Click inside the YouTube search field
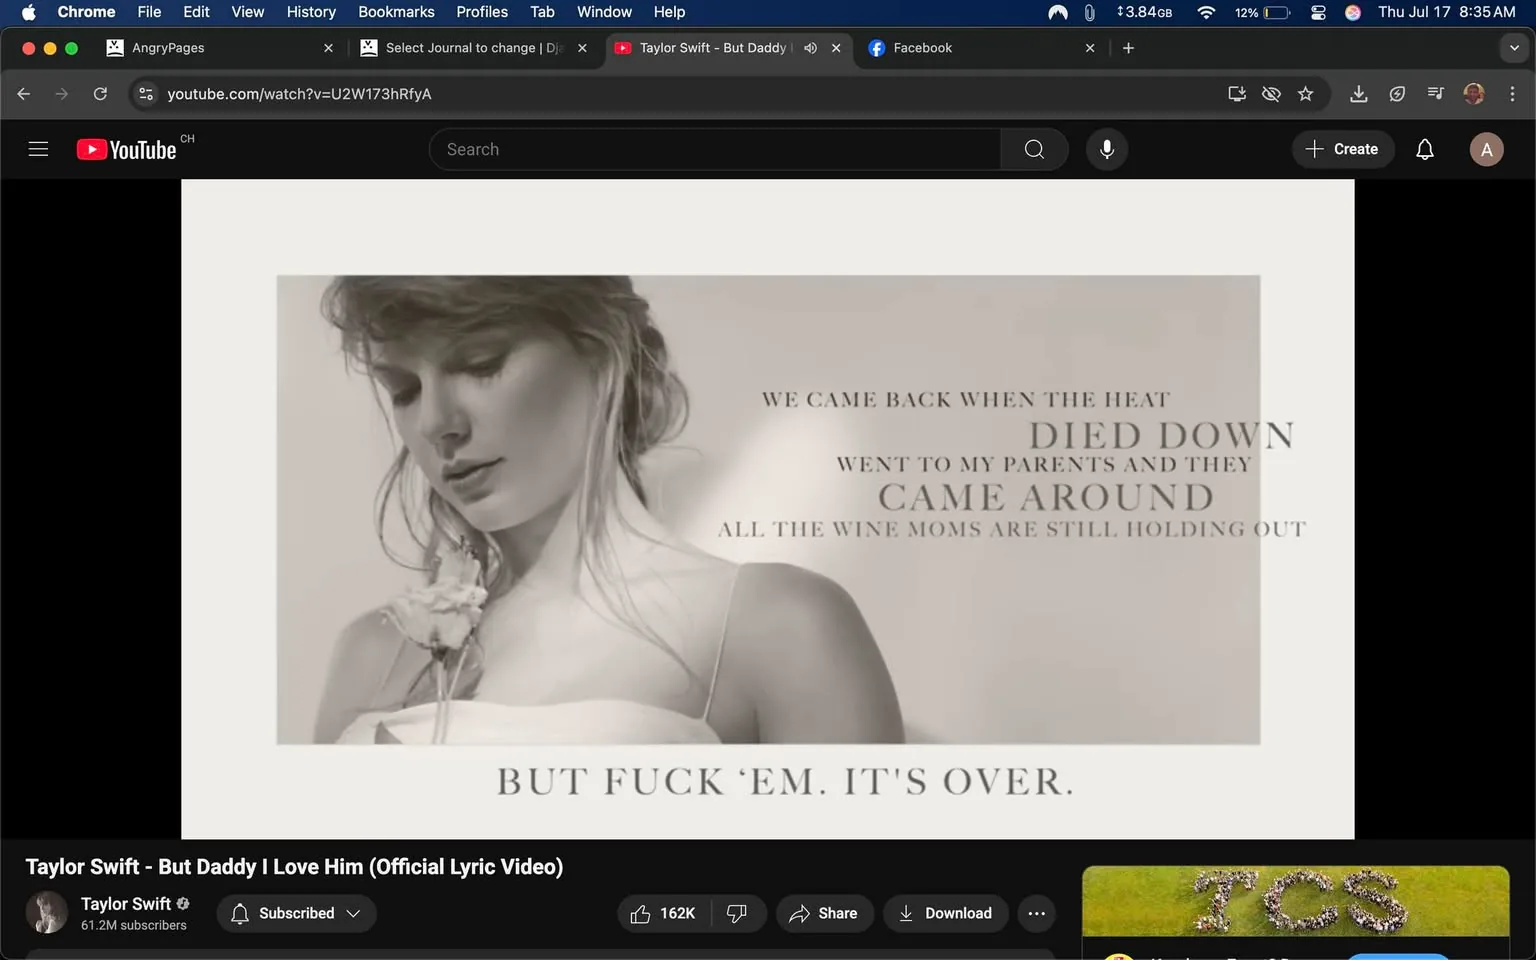This screenshot has width=1536, height=960. click(x=715, y=148)
